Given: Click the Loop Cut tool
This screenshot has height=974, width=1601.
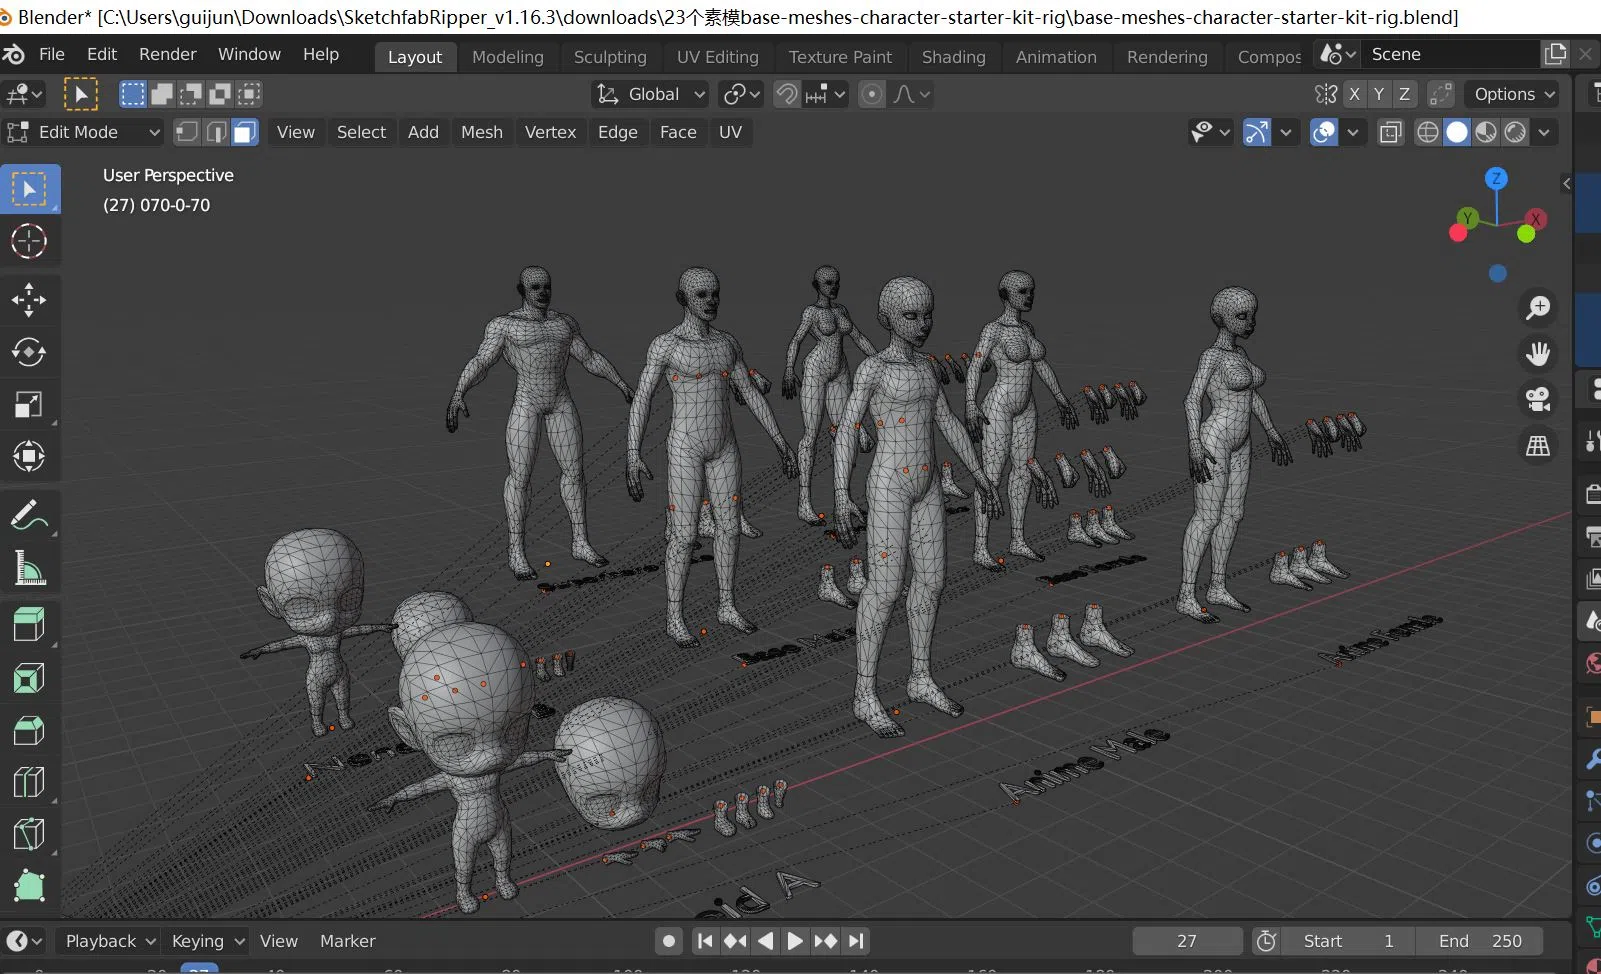Looking at the screenshot, I should [x=29, y=782].
